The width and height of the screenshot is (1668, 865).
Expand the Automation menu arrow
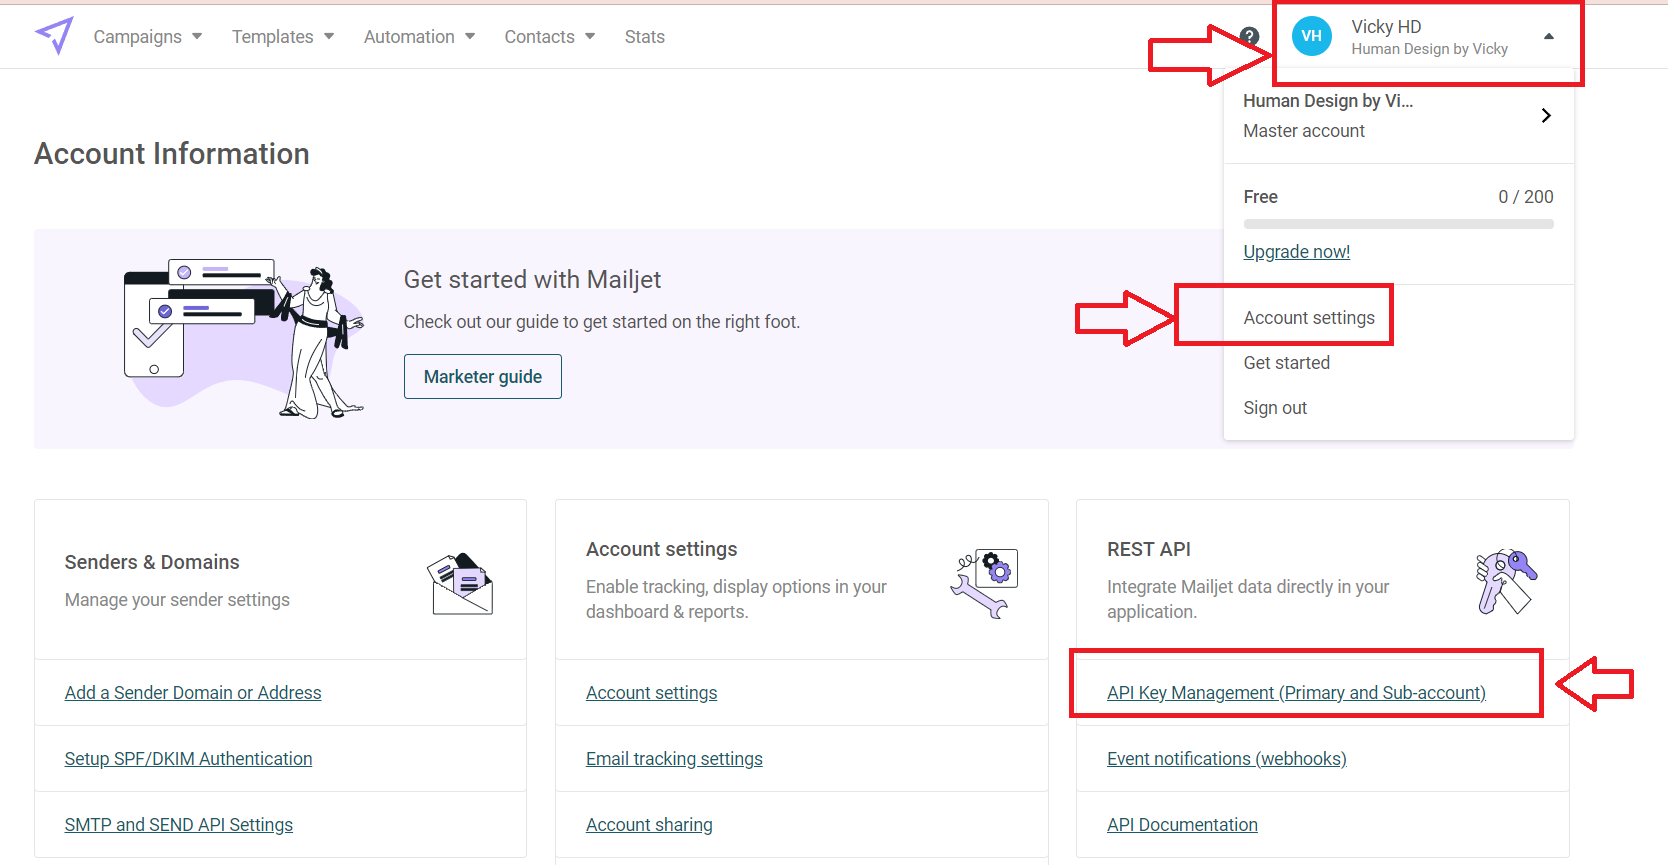[470, 36]
